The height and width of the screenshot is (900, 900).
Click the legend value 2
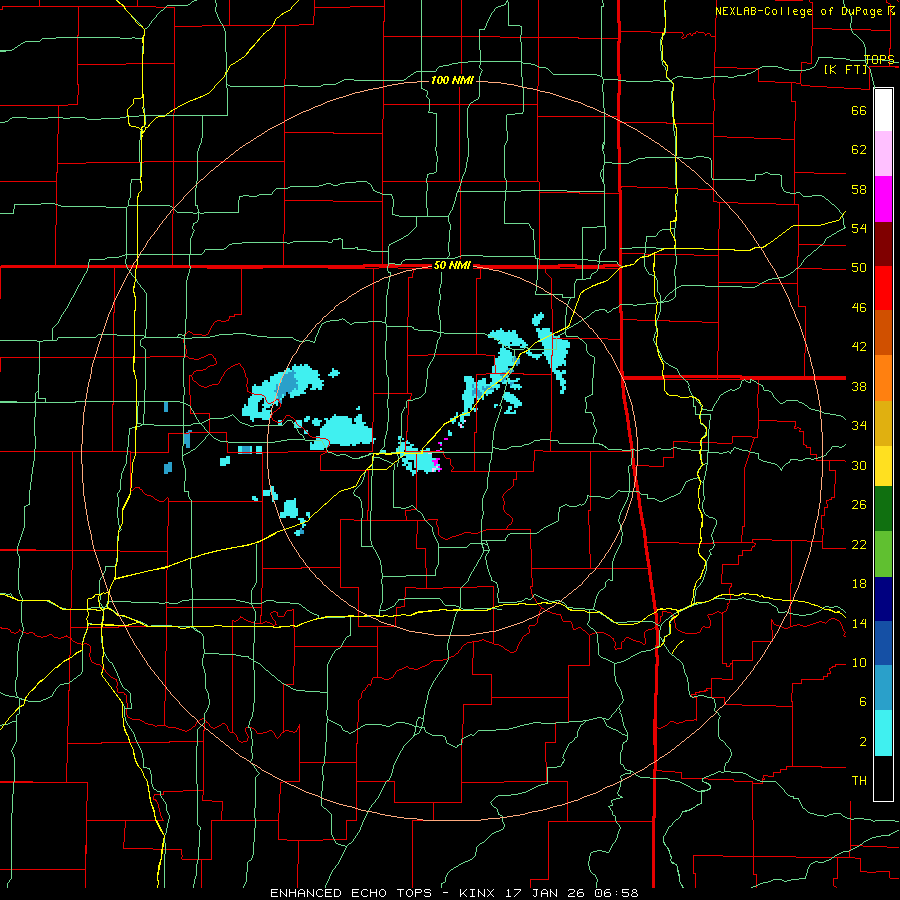863,742
